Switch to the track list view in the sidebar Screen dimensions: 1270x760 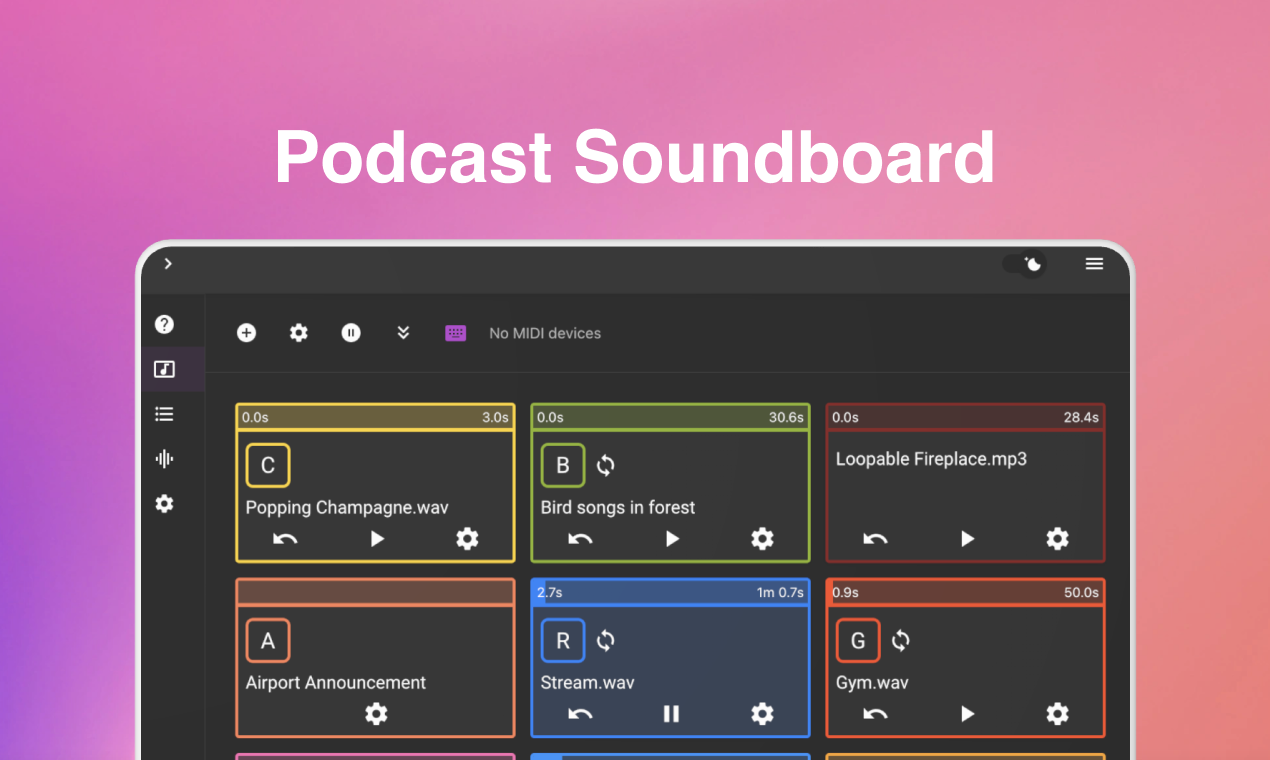[163, 413]
